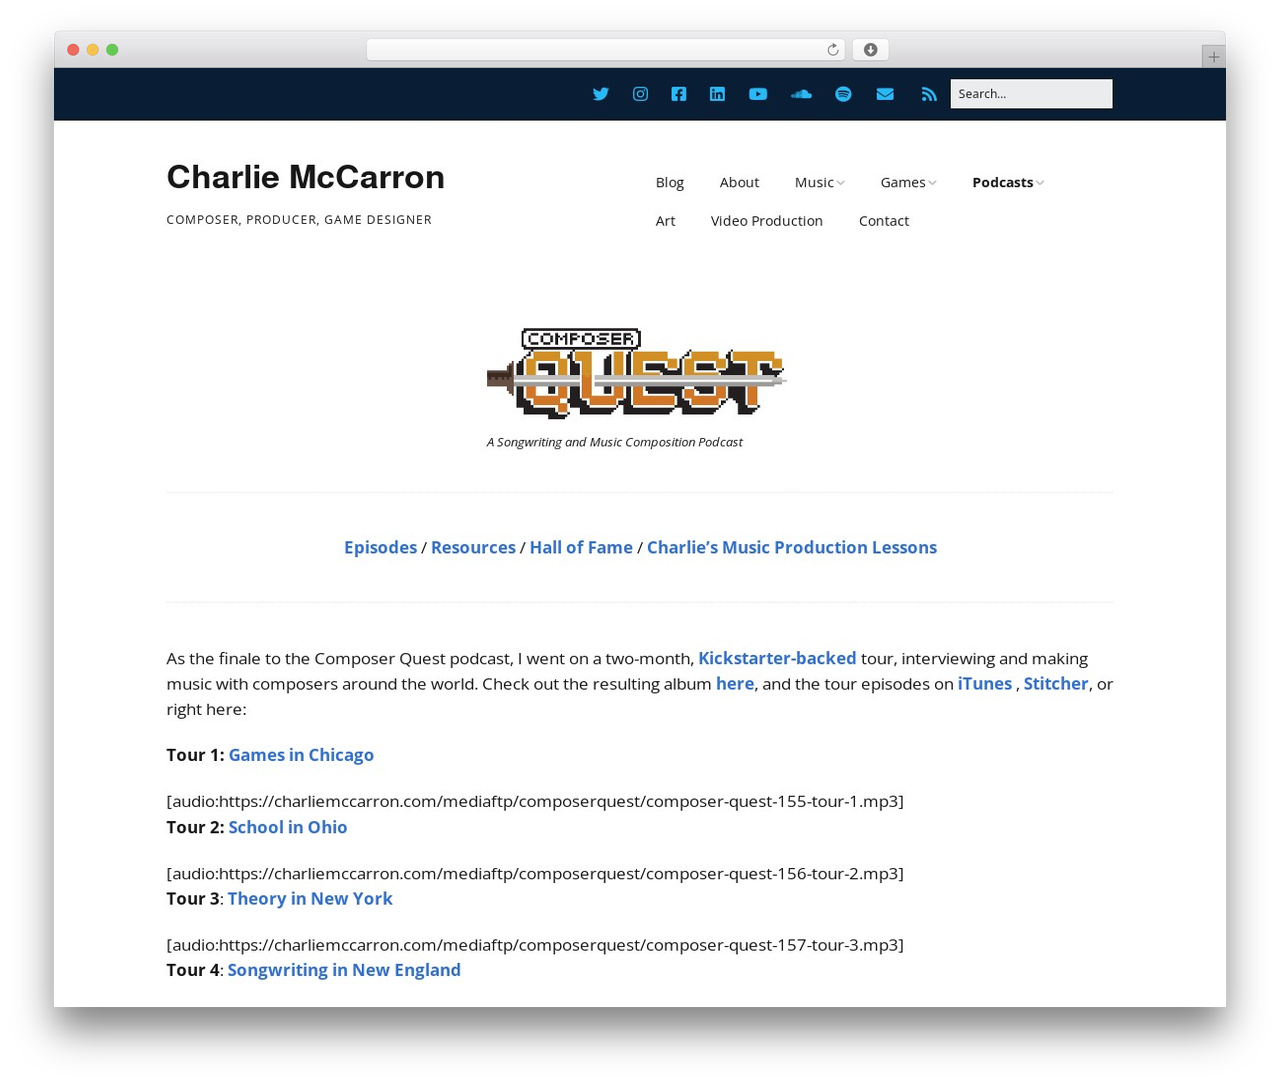The height and width of the screenshot is (1084, 1280).
Task: Follow the Kickstarter-backed link
Action: [x=777, y=658]
